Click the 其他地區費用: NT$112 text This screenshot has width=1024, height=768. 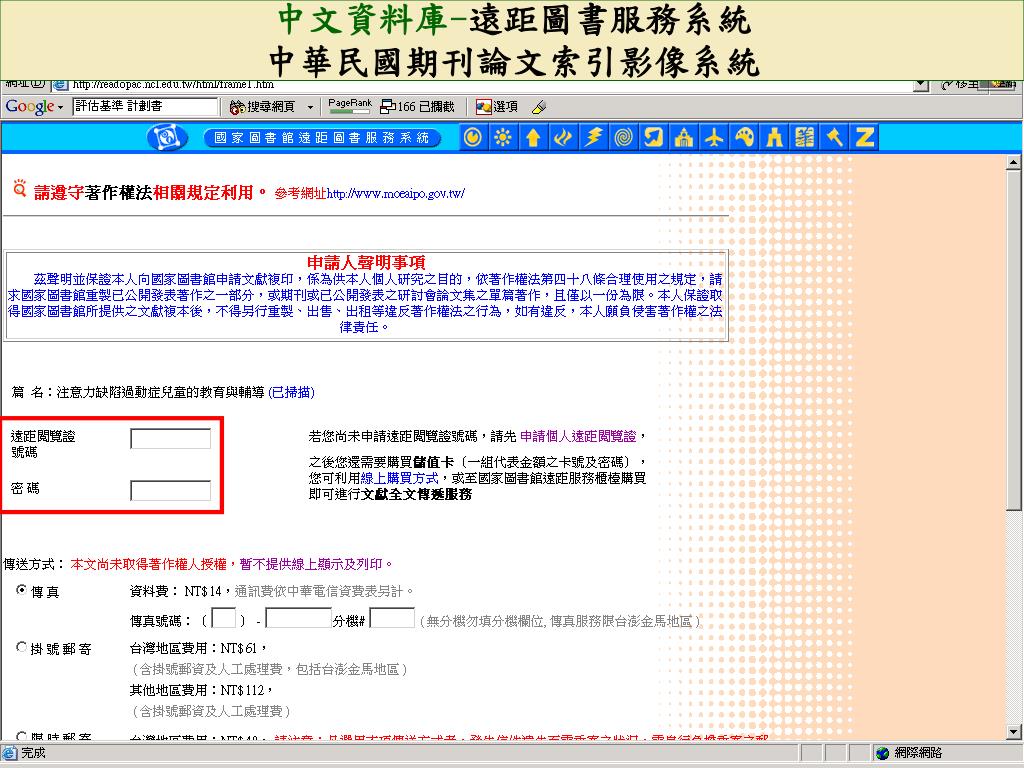click(x=200, y=690)
